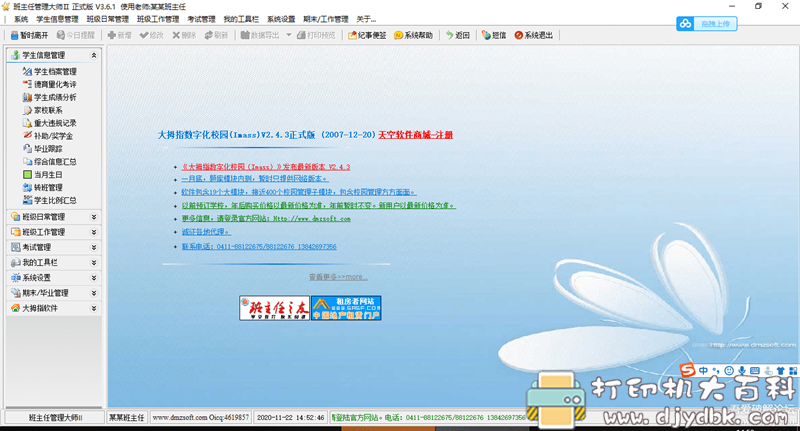This screenshot has width=800, height=431.
Task: Open 重大违纪记录 in the sidebar
Action: (49, 123)
